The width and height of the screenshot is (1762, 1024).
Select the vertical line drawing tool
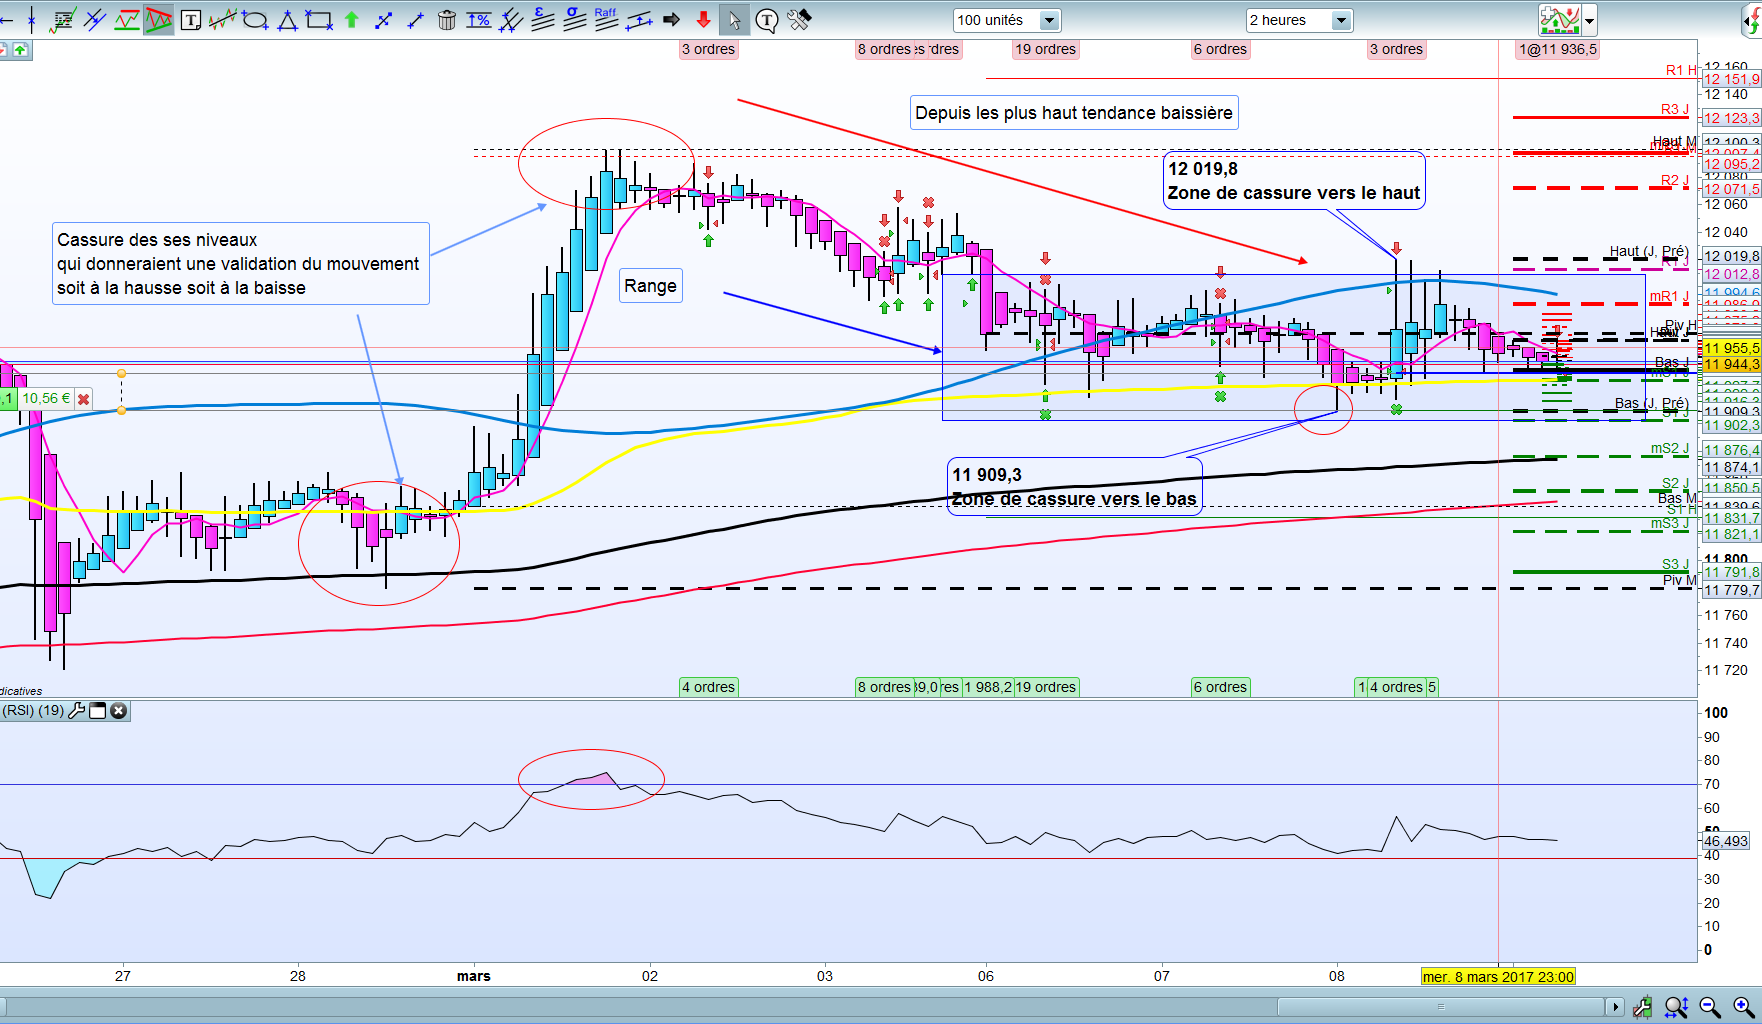(33, 19)
